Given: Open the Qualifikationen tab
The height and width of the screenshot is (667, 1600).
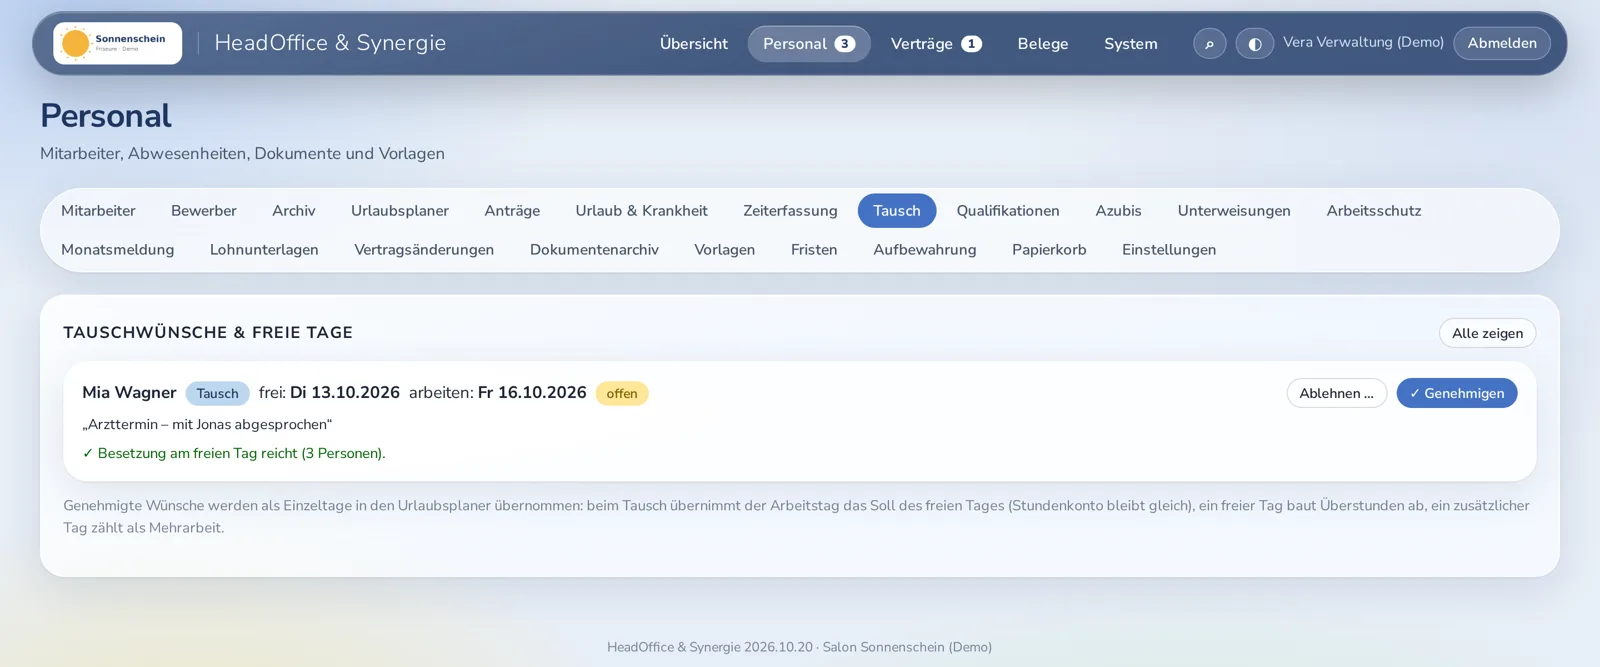Looking at the screenshot, I should 1008,211.
